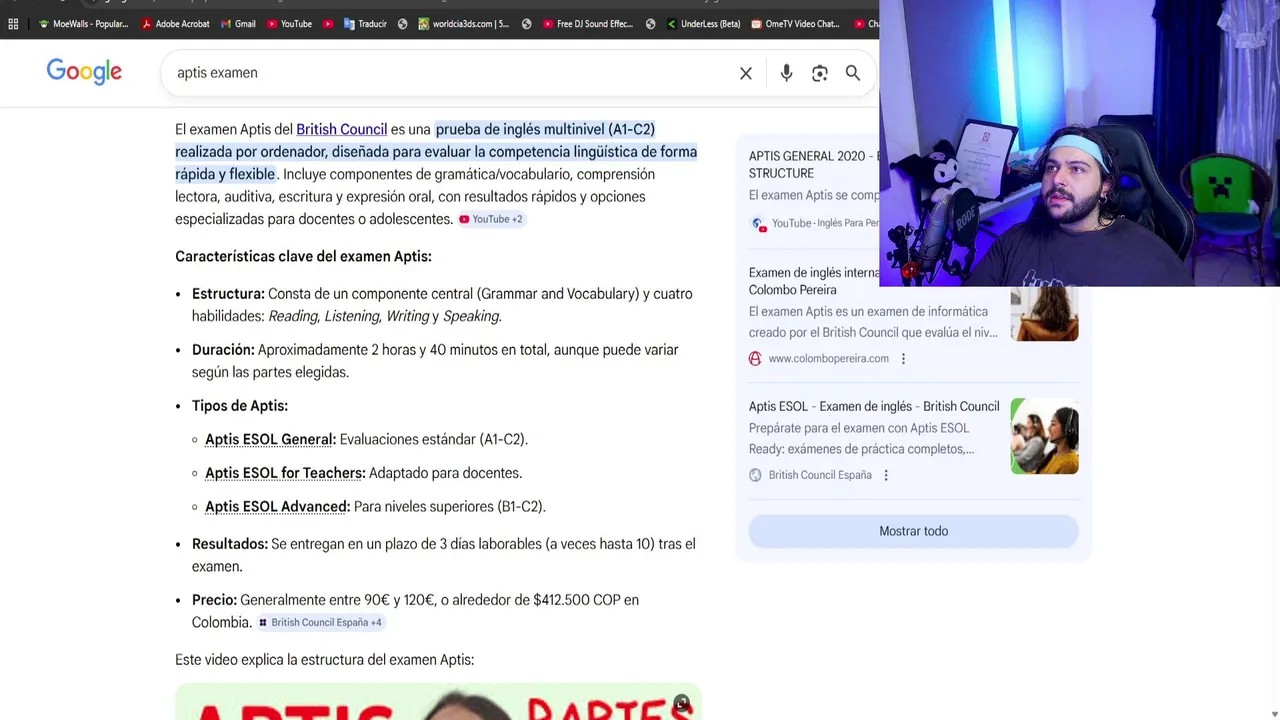1280x720 pixels.
Task: Select the 'Características clave del examen Aptis:' heading
Action: (x=303, y=256)
